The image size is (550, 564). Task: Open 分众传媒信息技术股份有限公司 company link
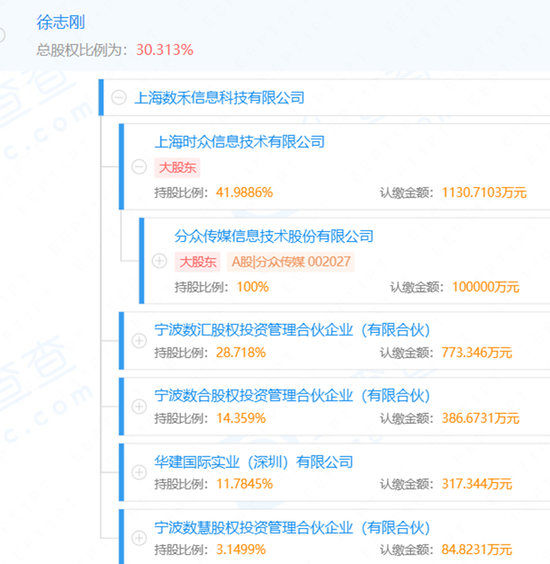coord(274,236)
